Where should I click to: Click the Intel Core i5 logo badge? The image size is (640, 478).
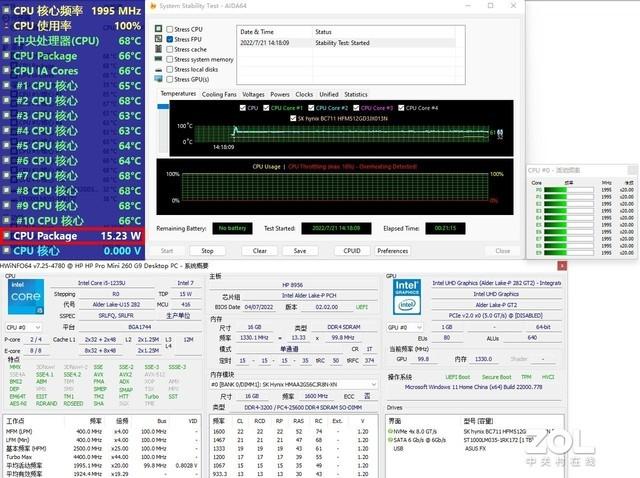coord(26,297)
